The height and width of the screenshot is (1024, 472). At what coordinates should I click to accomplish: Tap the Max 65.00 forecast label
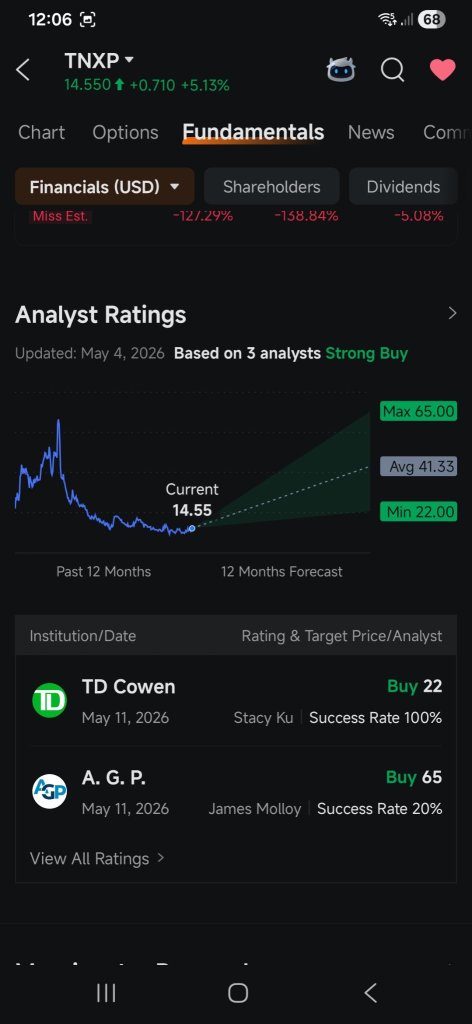pos(418,411)
